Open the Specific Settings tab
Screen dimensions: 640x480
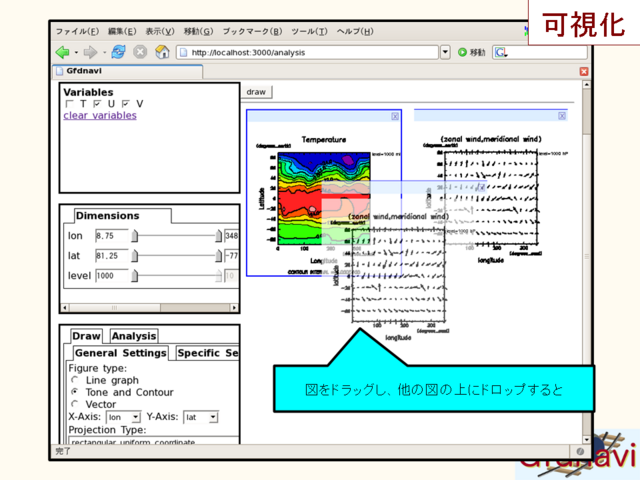coord(208,353)
